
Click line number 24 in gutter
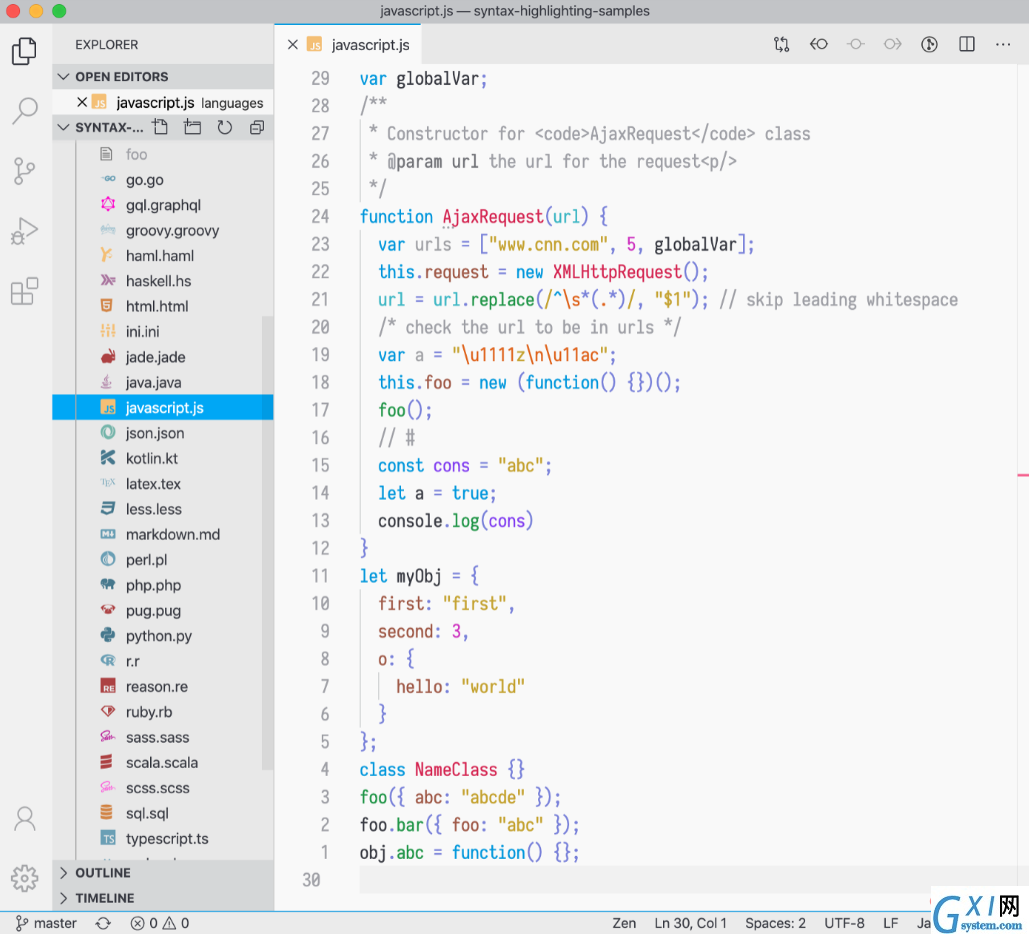coord(320,217)
